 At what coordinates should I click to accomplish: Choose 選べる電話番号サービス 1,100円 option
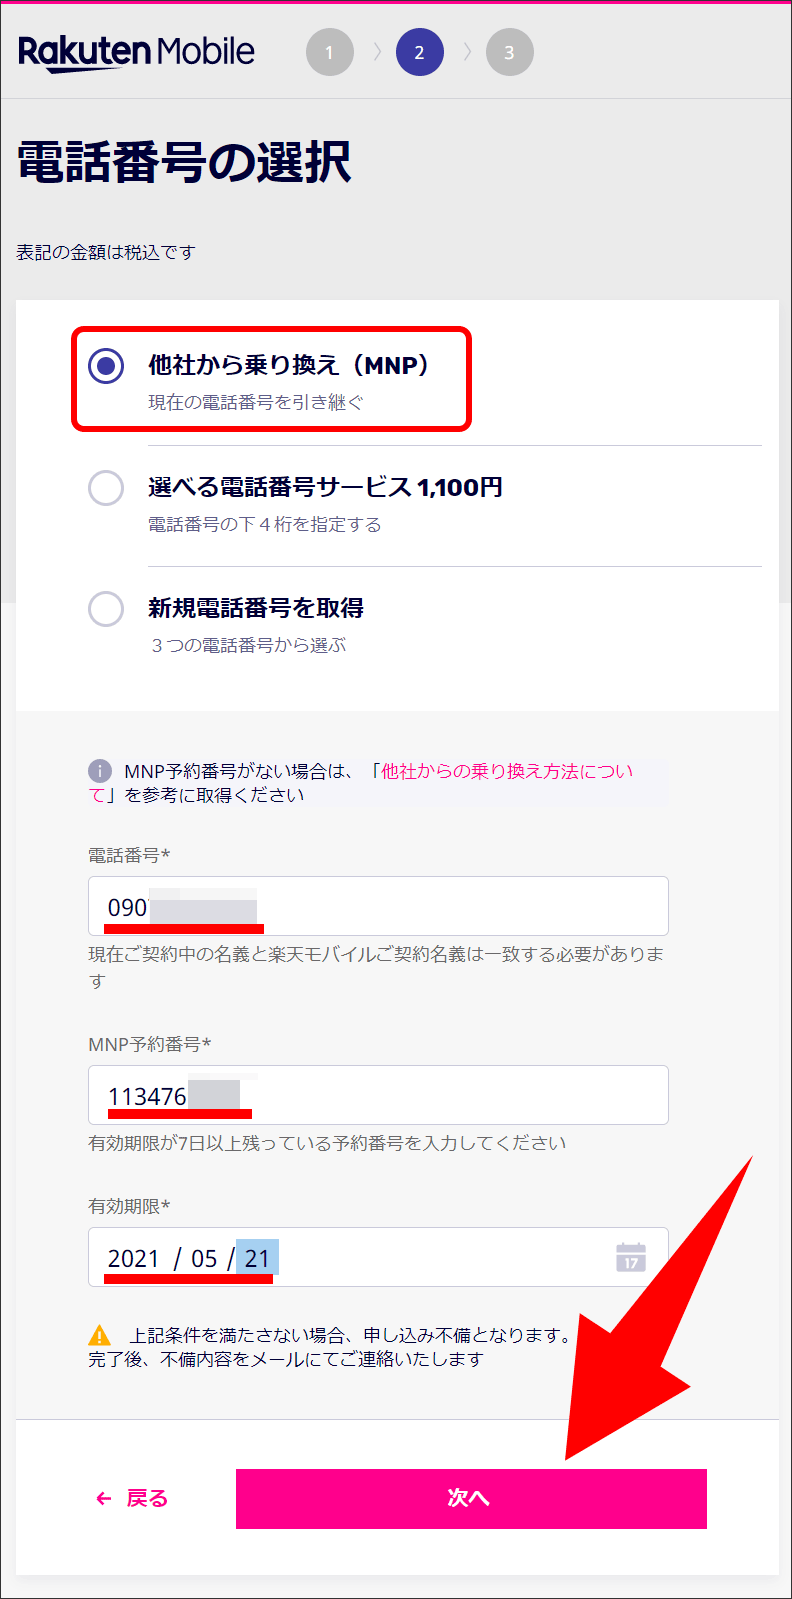106,488
